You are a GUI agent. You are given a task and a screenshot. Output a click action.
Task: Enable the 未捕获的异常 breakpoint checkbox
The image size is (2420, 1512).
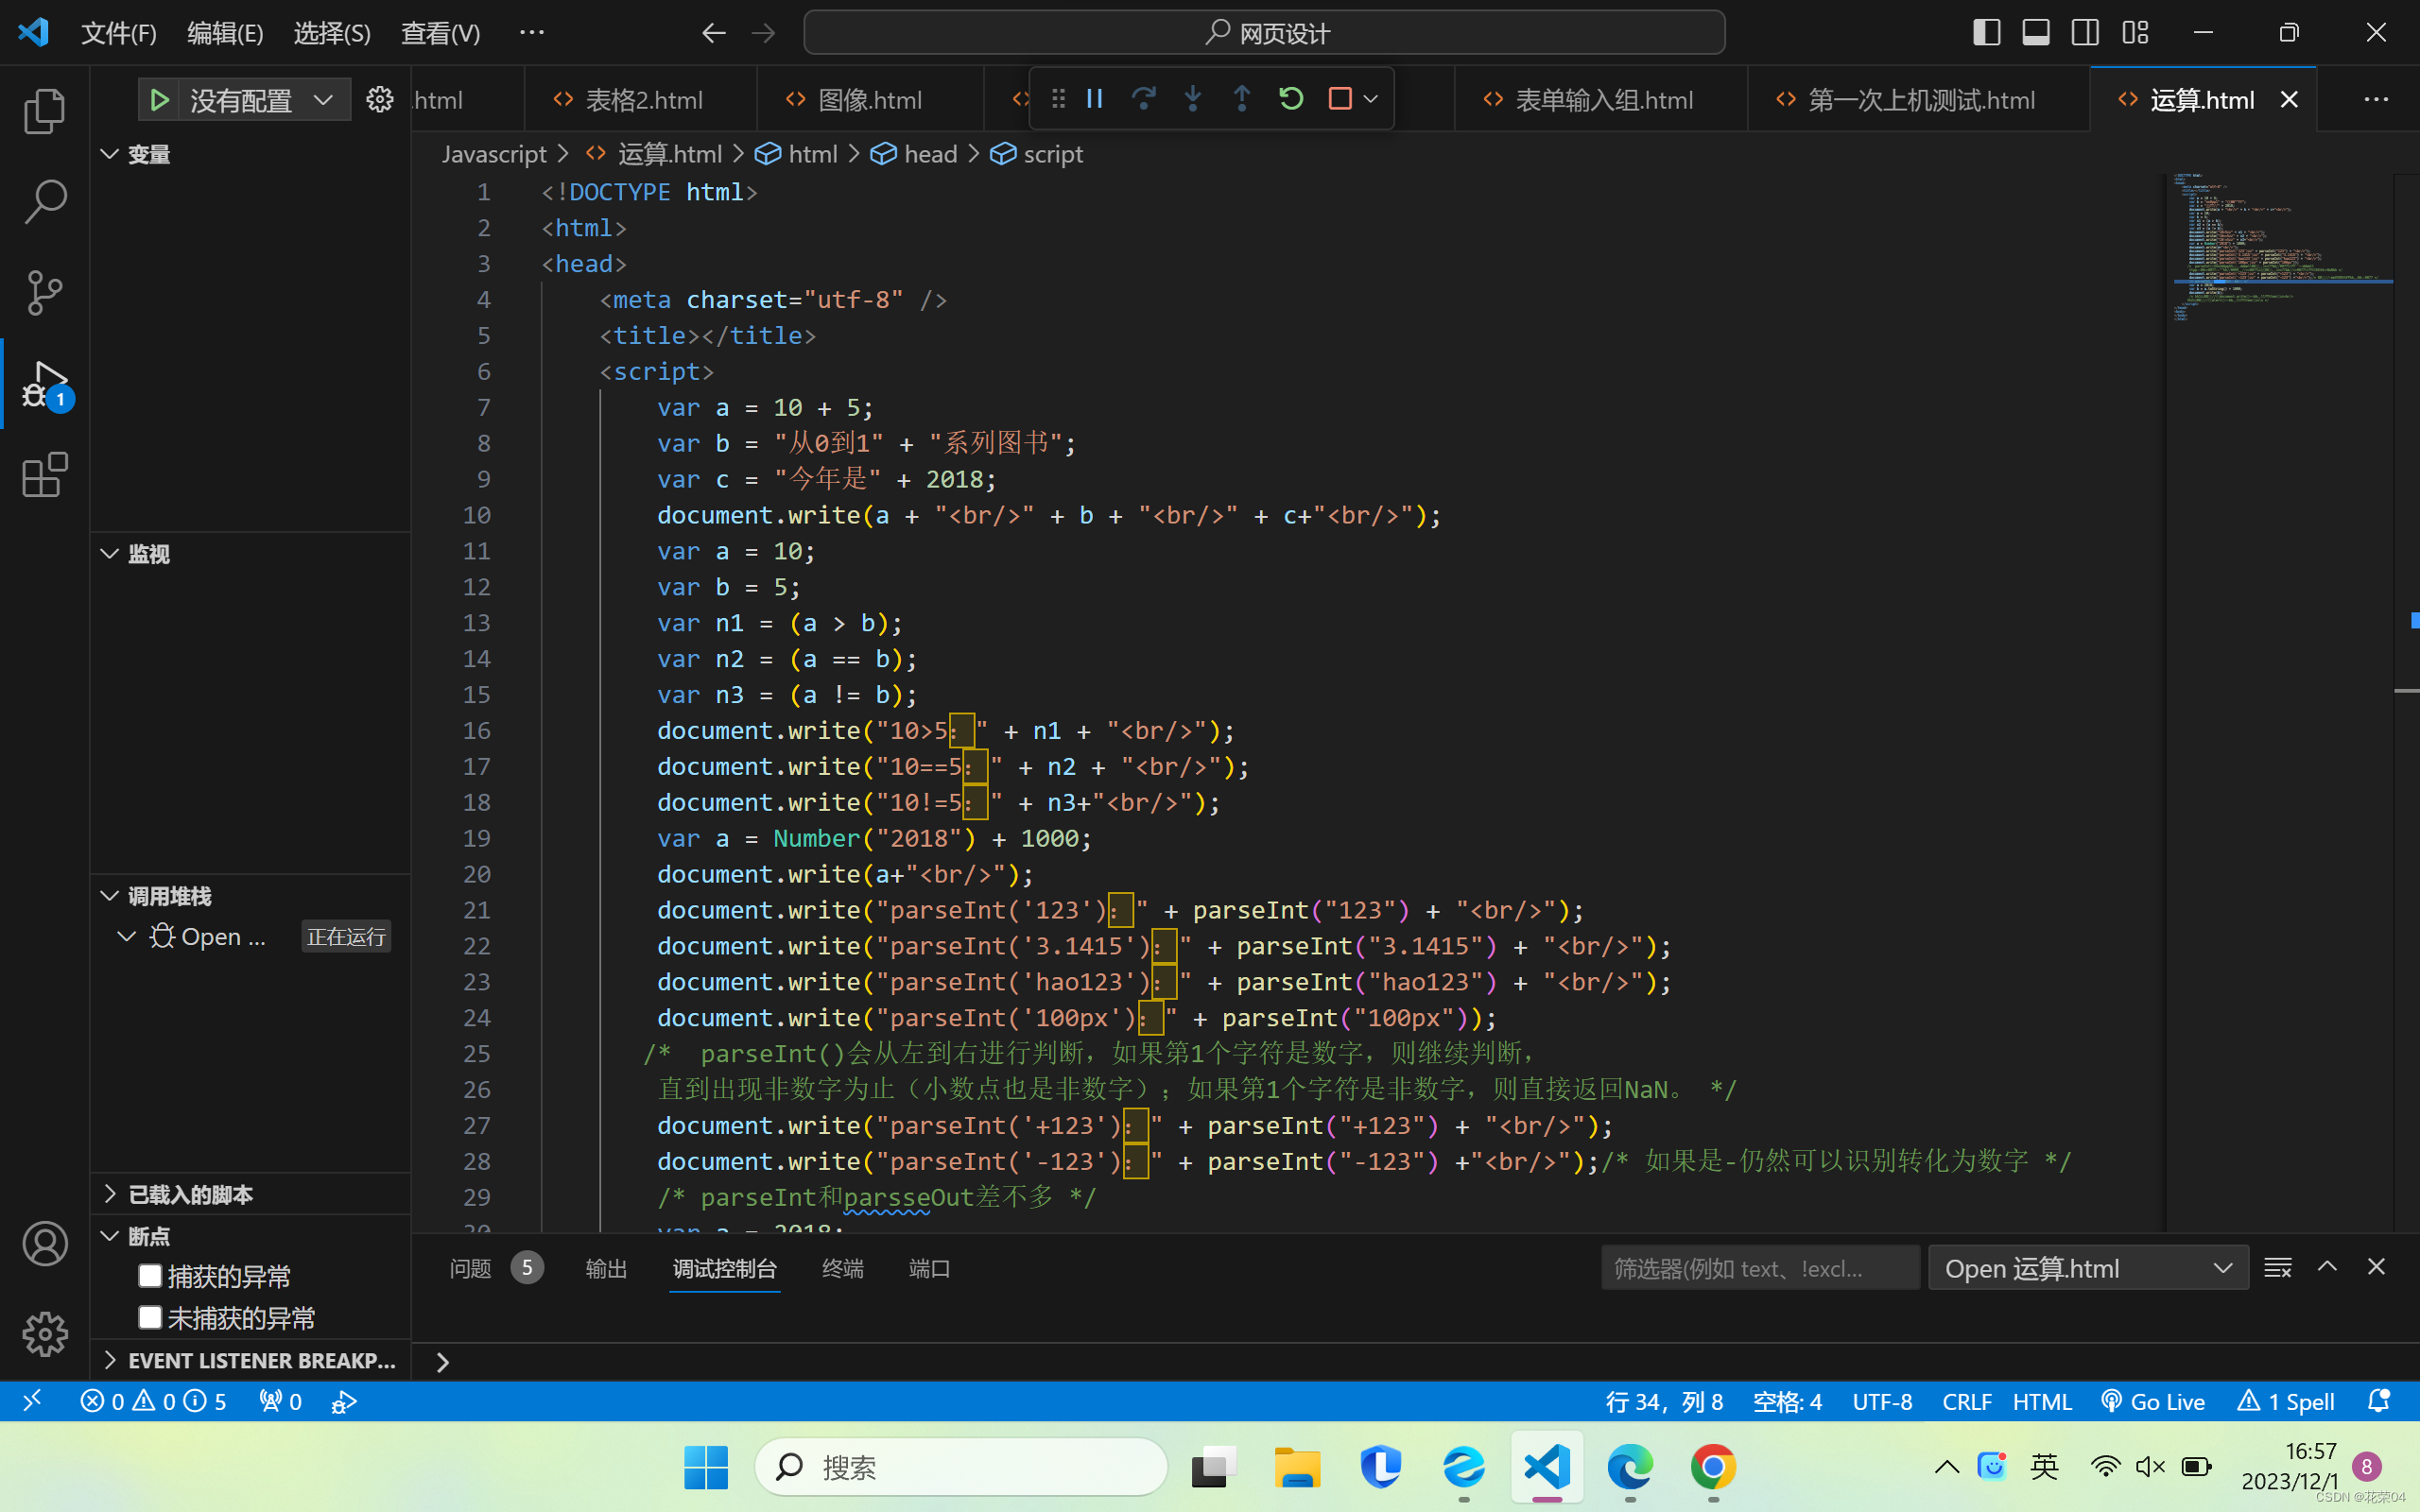pyautogui.click(x=151, y=1318)
